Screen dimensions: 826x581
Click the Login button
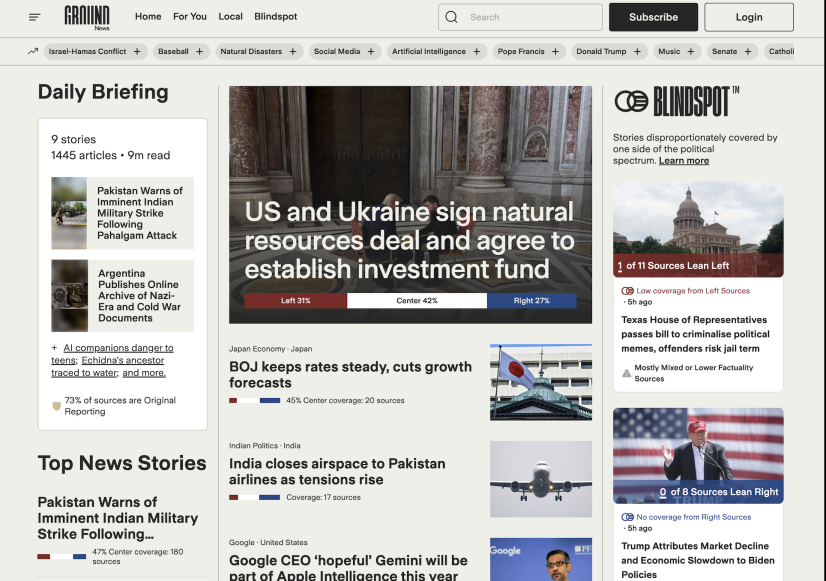pos(749,17)
